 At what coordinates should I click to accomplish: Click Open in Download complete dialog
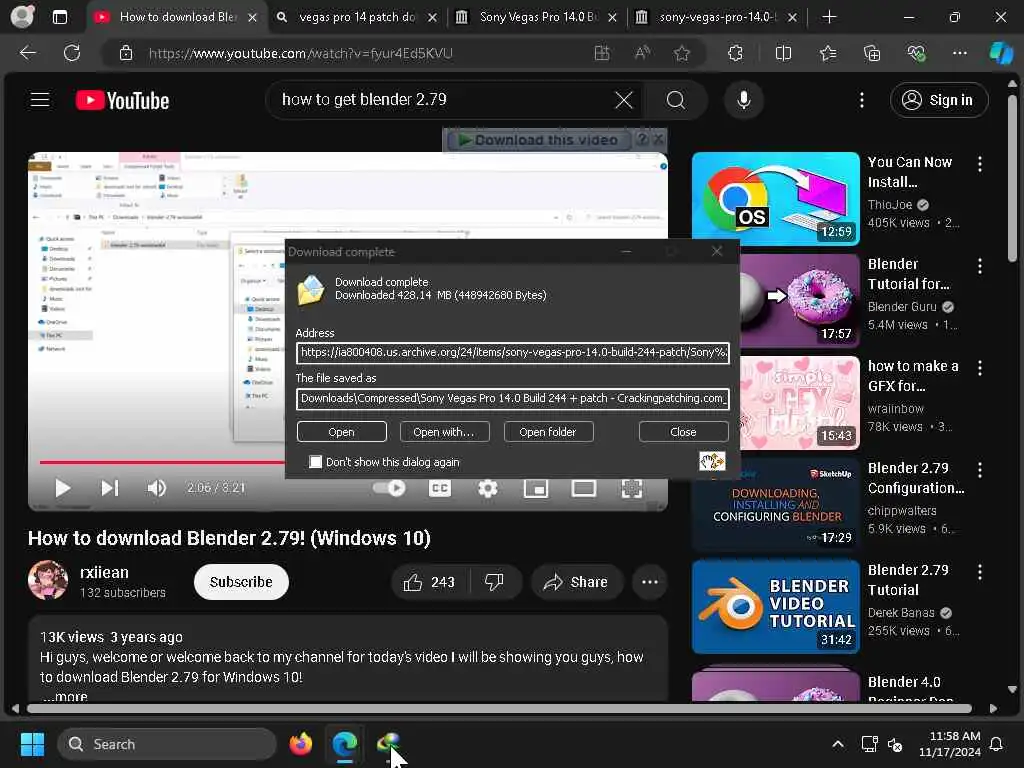pos(342,432)
